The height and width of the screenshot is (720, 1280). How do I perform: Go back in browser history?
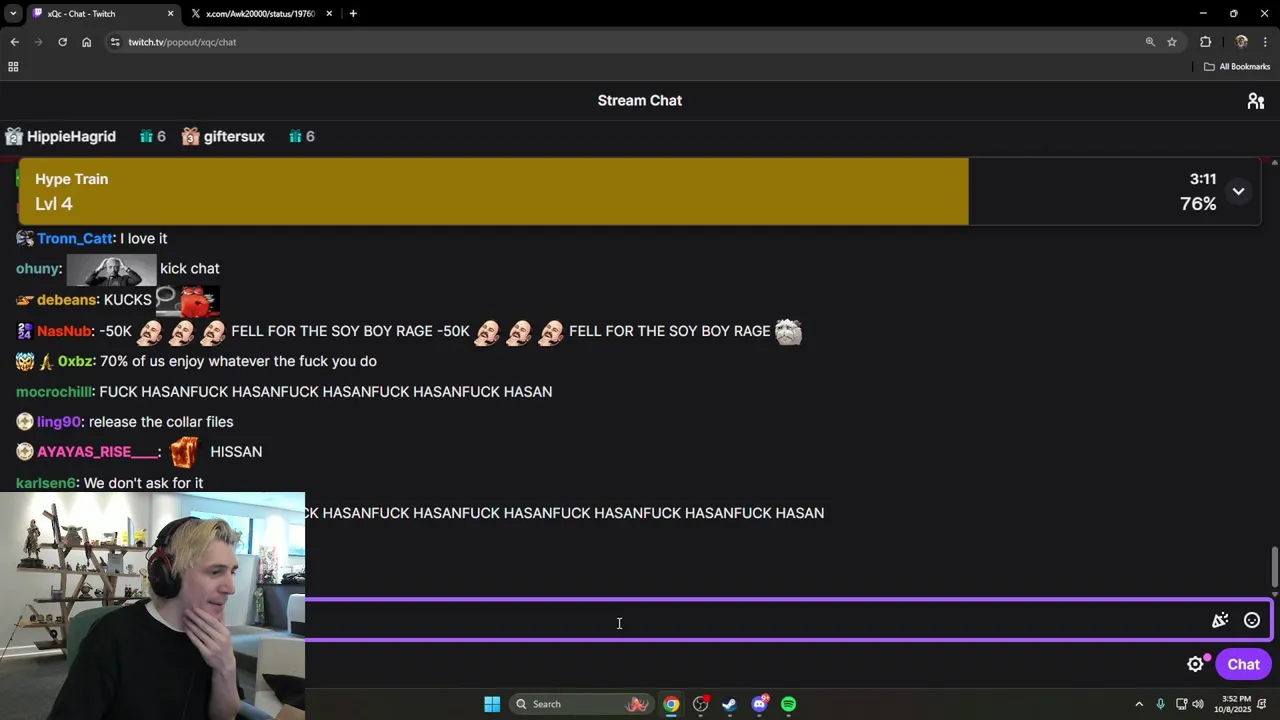coord(14,42)
